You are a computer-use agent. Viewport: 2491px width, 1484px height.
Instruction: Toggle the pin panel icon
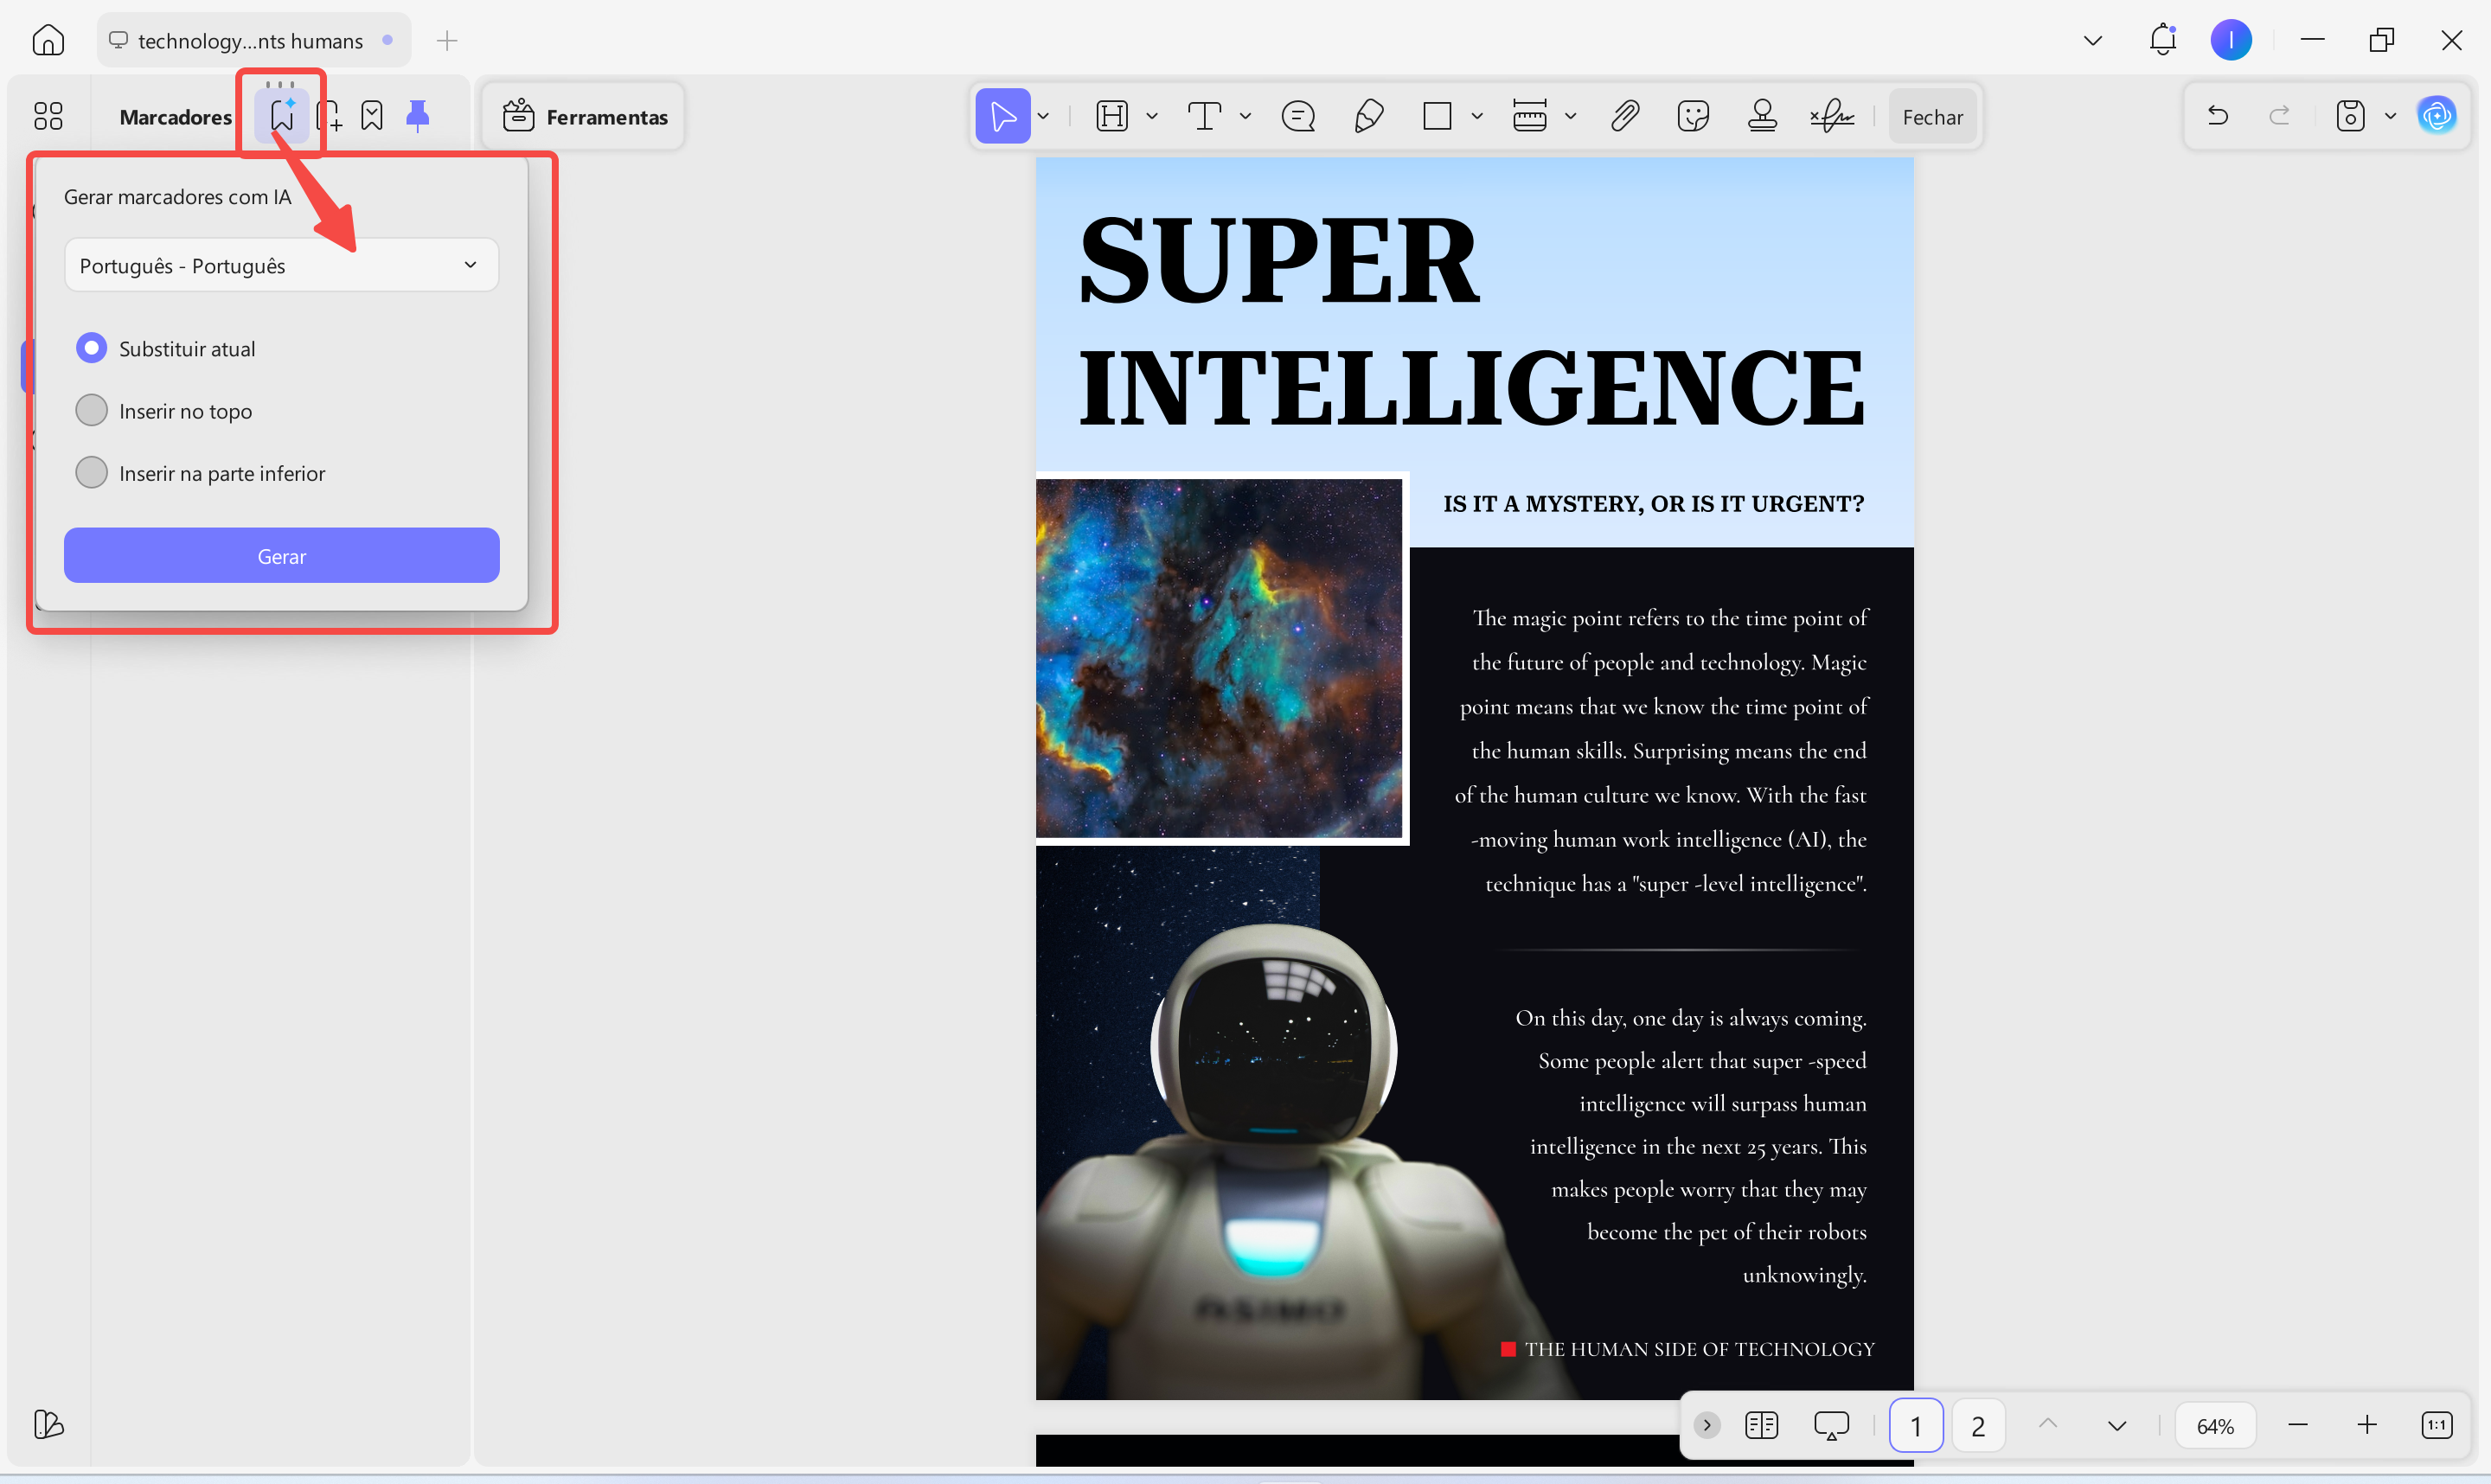pos(418,116)
